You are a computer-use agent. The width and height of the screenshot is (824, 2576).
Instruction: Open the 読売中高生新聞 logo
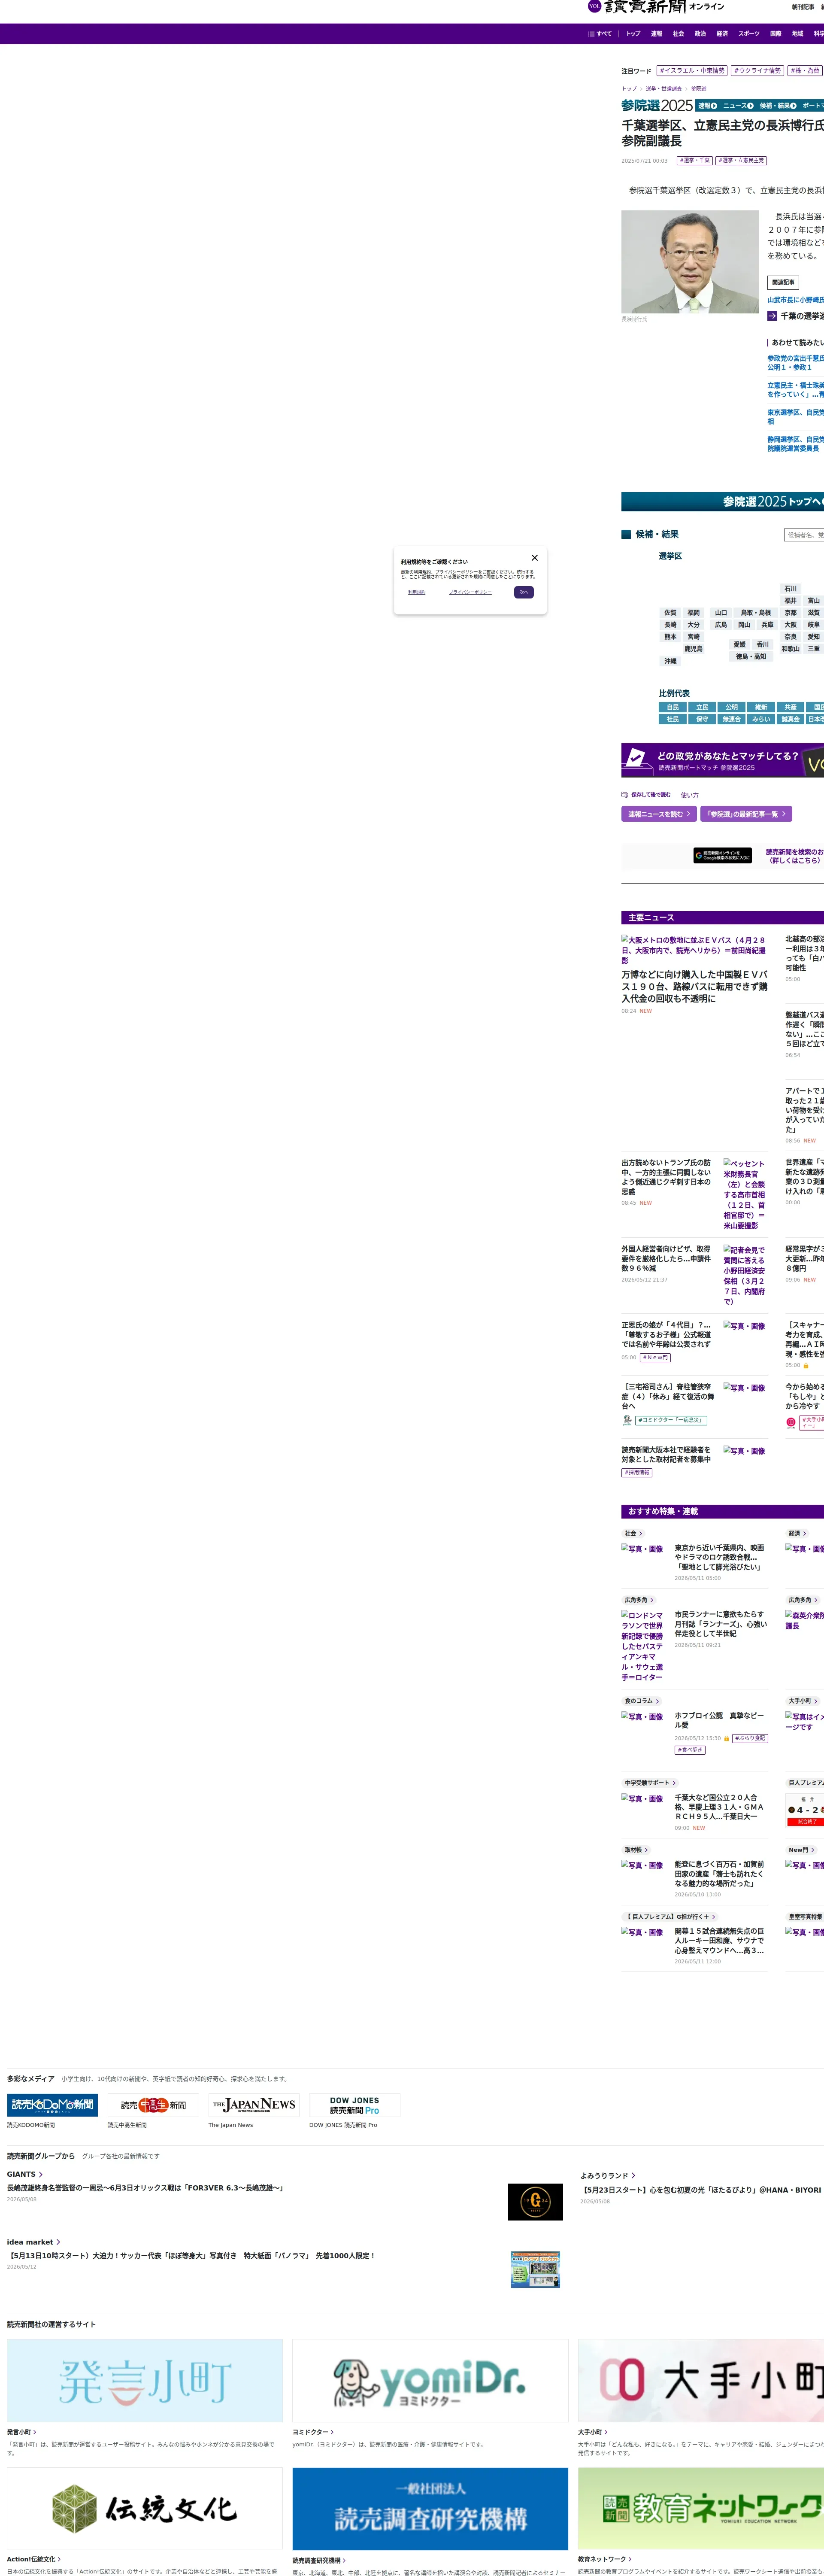(x=154, y=2105)
